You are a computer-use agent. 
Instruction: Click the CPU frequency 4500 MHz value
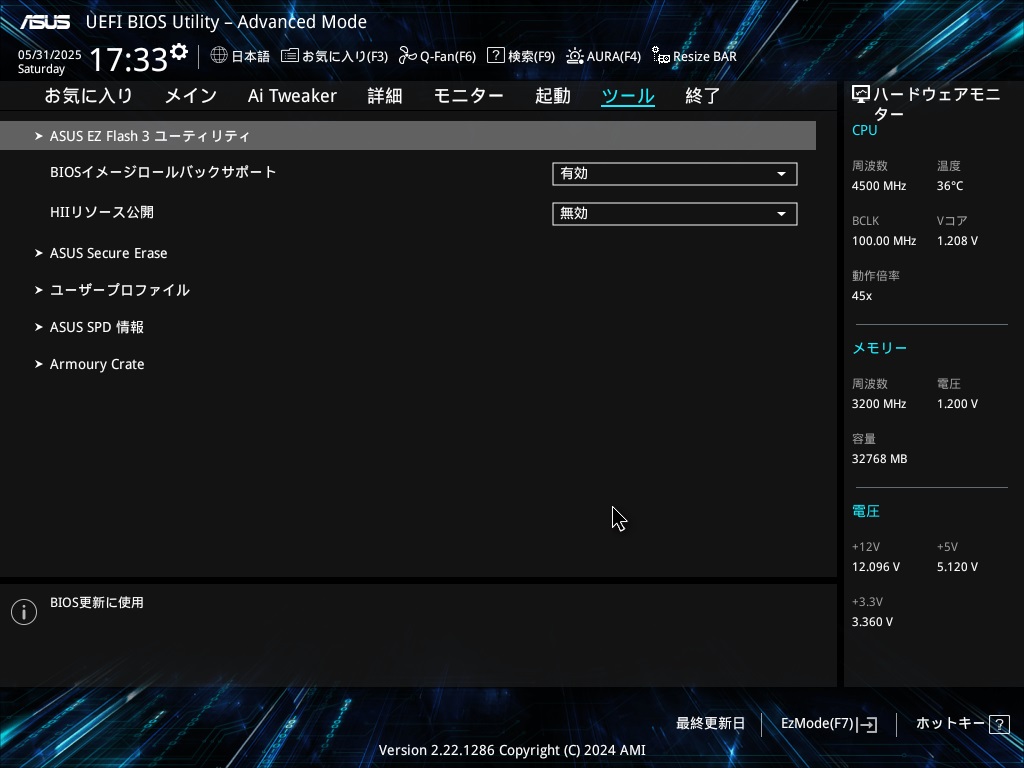click(879, 186)
